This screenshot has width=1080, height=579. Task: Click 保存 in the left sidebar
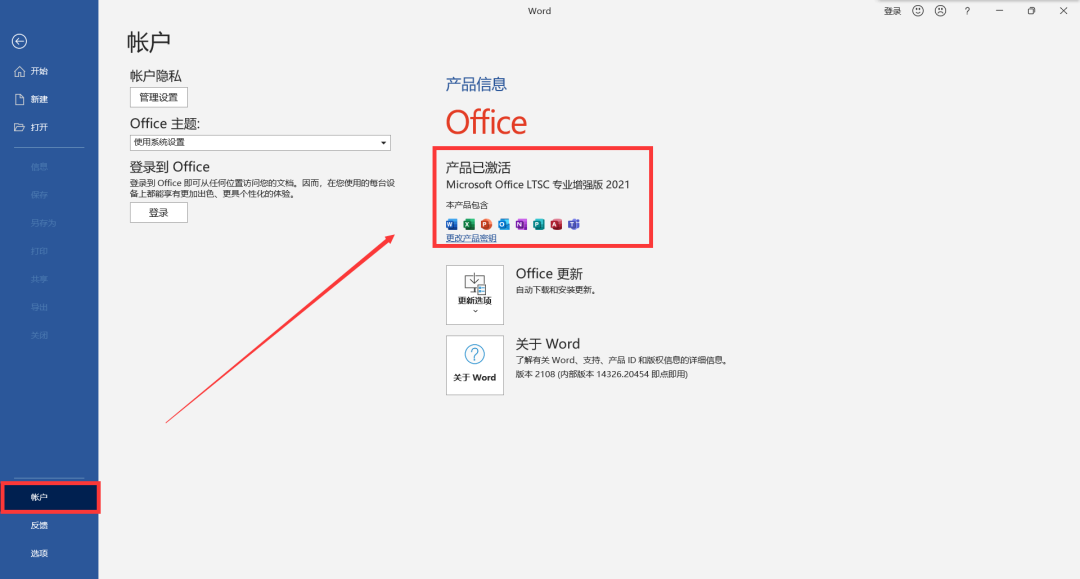coord(39,195)
